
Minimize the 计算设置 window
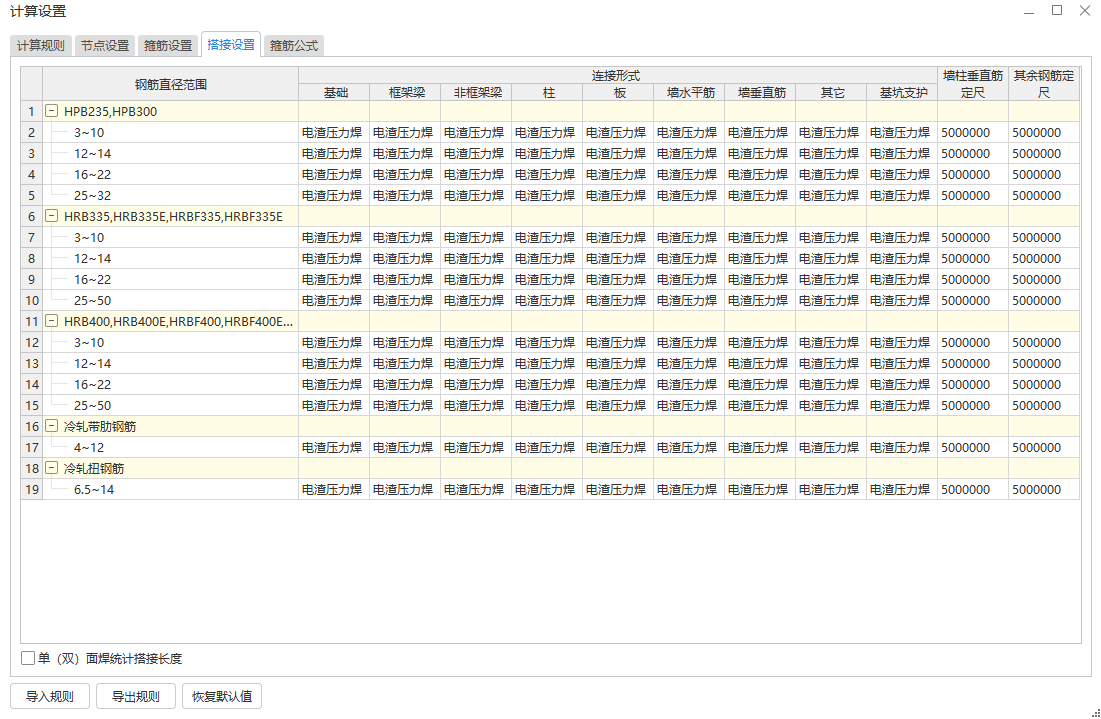[x=1029, y=12]
